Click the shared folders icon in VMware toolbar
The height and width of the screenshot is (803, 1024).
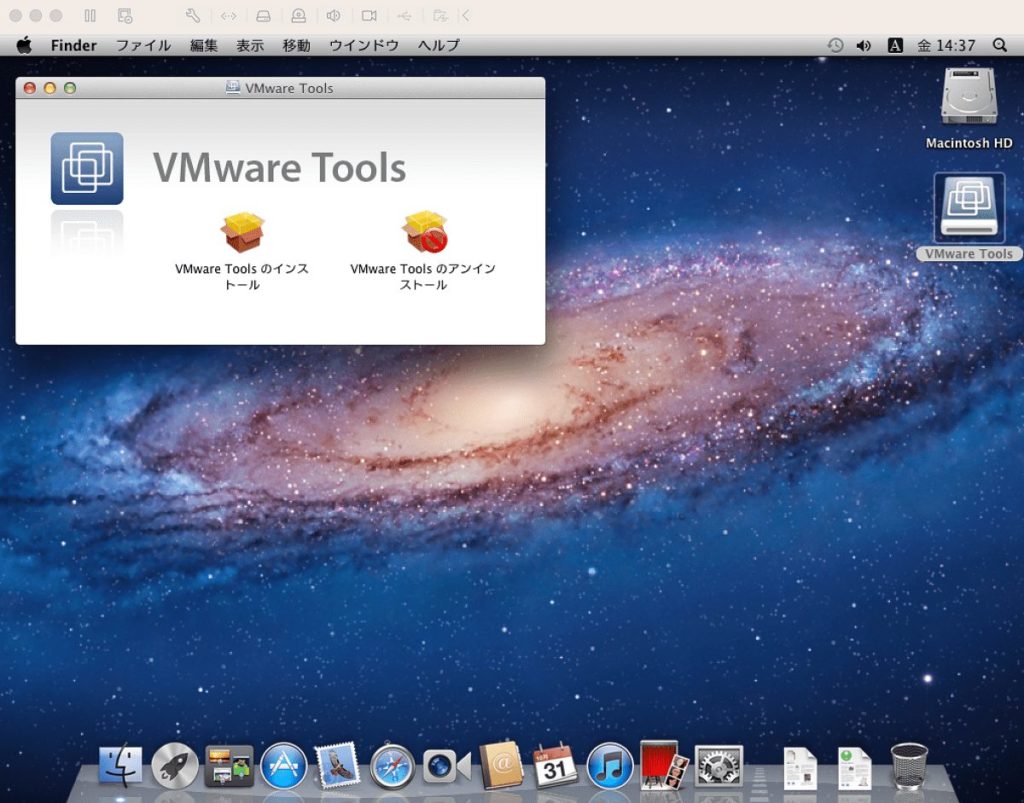[x=441, y=16]
